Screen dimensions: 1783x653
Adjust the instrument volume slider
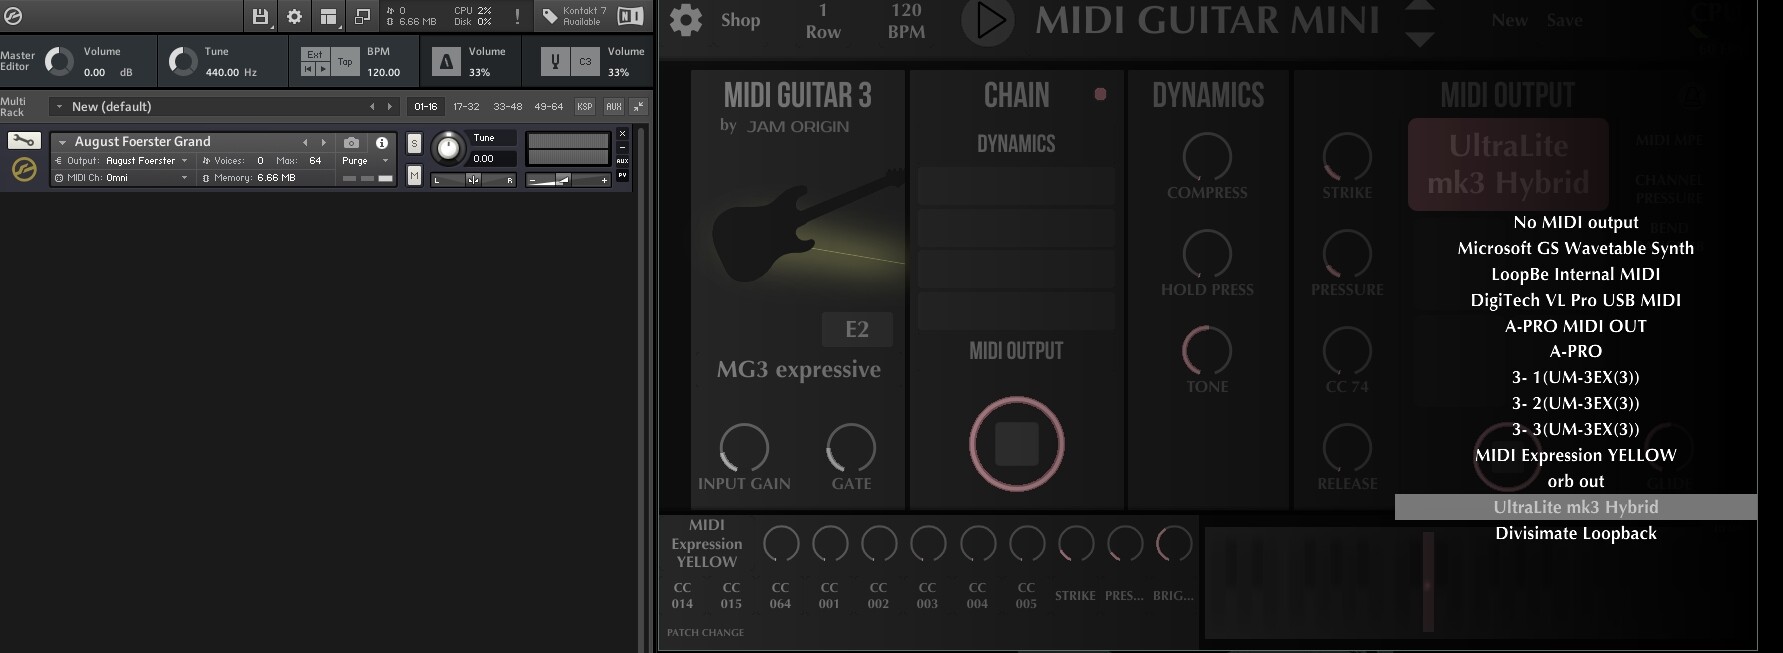point(568,180)
